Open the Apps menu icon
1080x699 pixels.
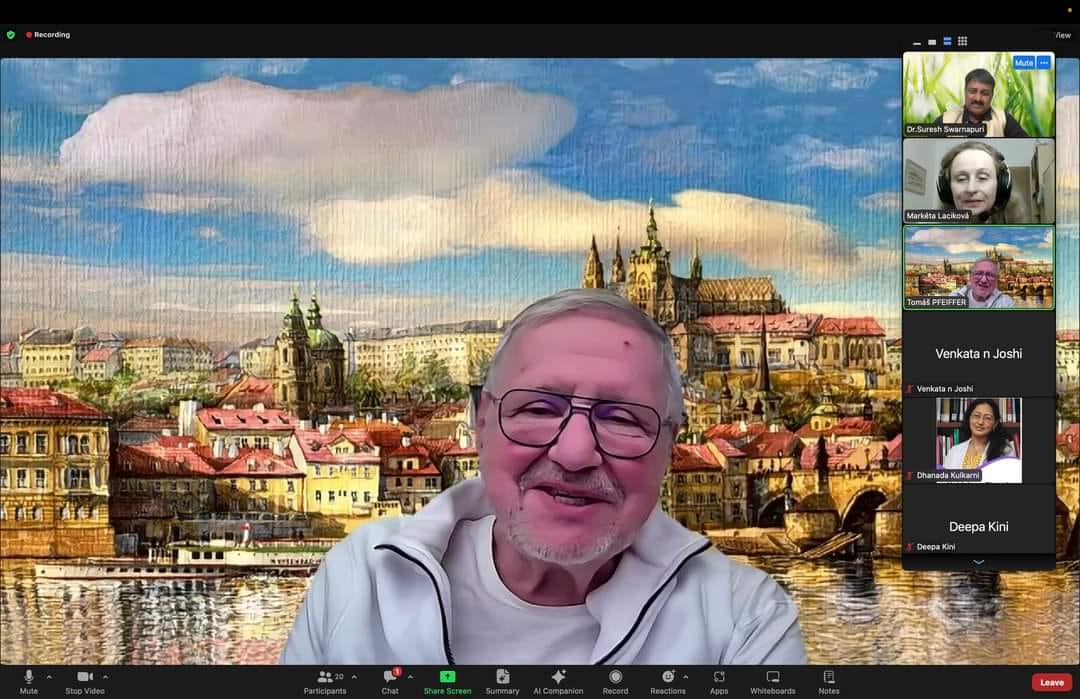718,681
